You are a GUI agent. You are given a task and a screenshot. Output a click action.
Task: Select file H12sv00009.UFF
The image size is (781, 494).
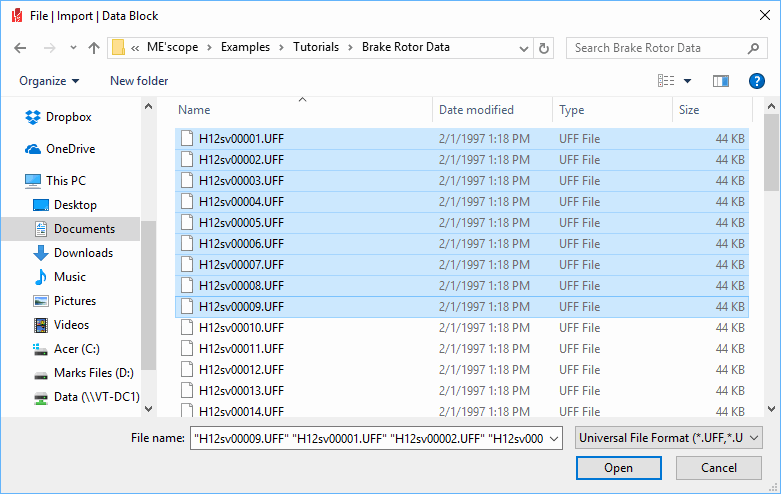pyautogui.click(x=462, y=307)
